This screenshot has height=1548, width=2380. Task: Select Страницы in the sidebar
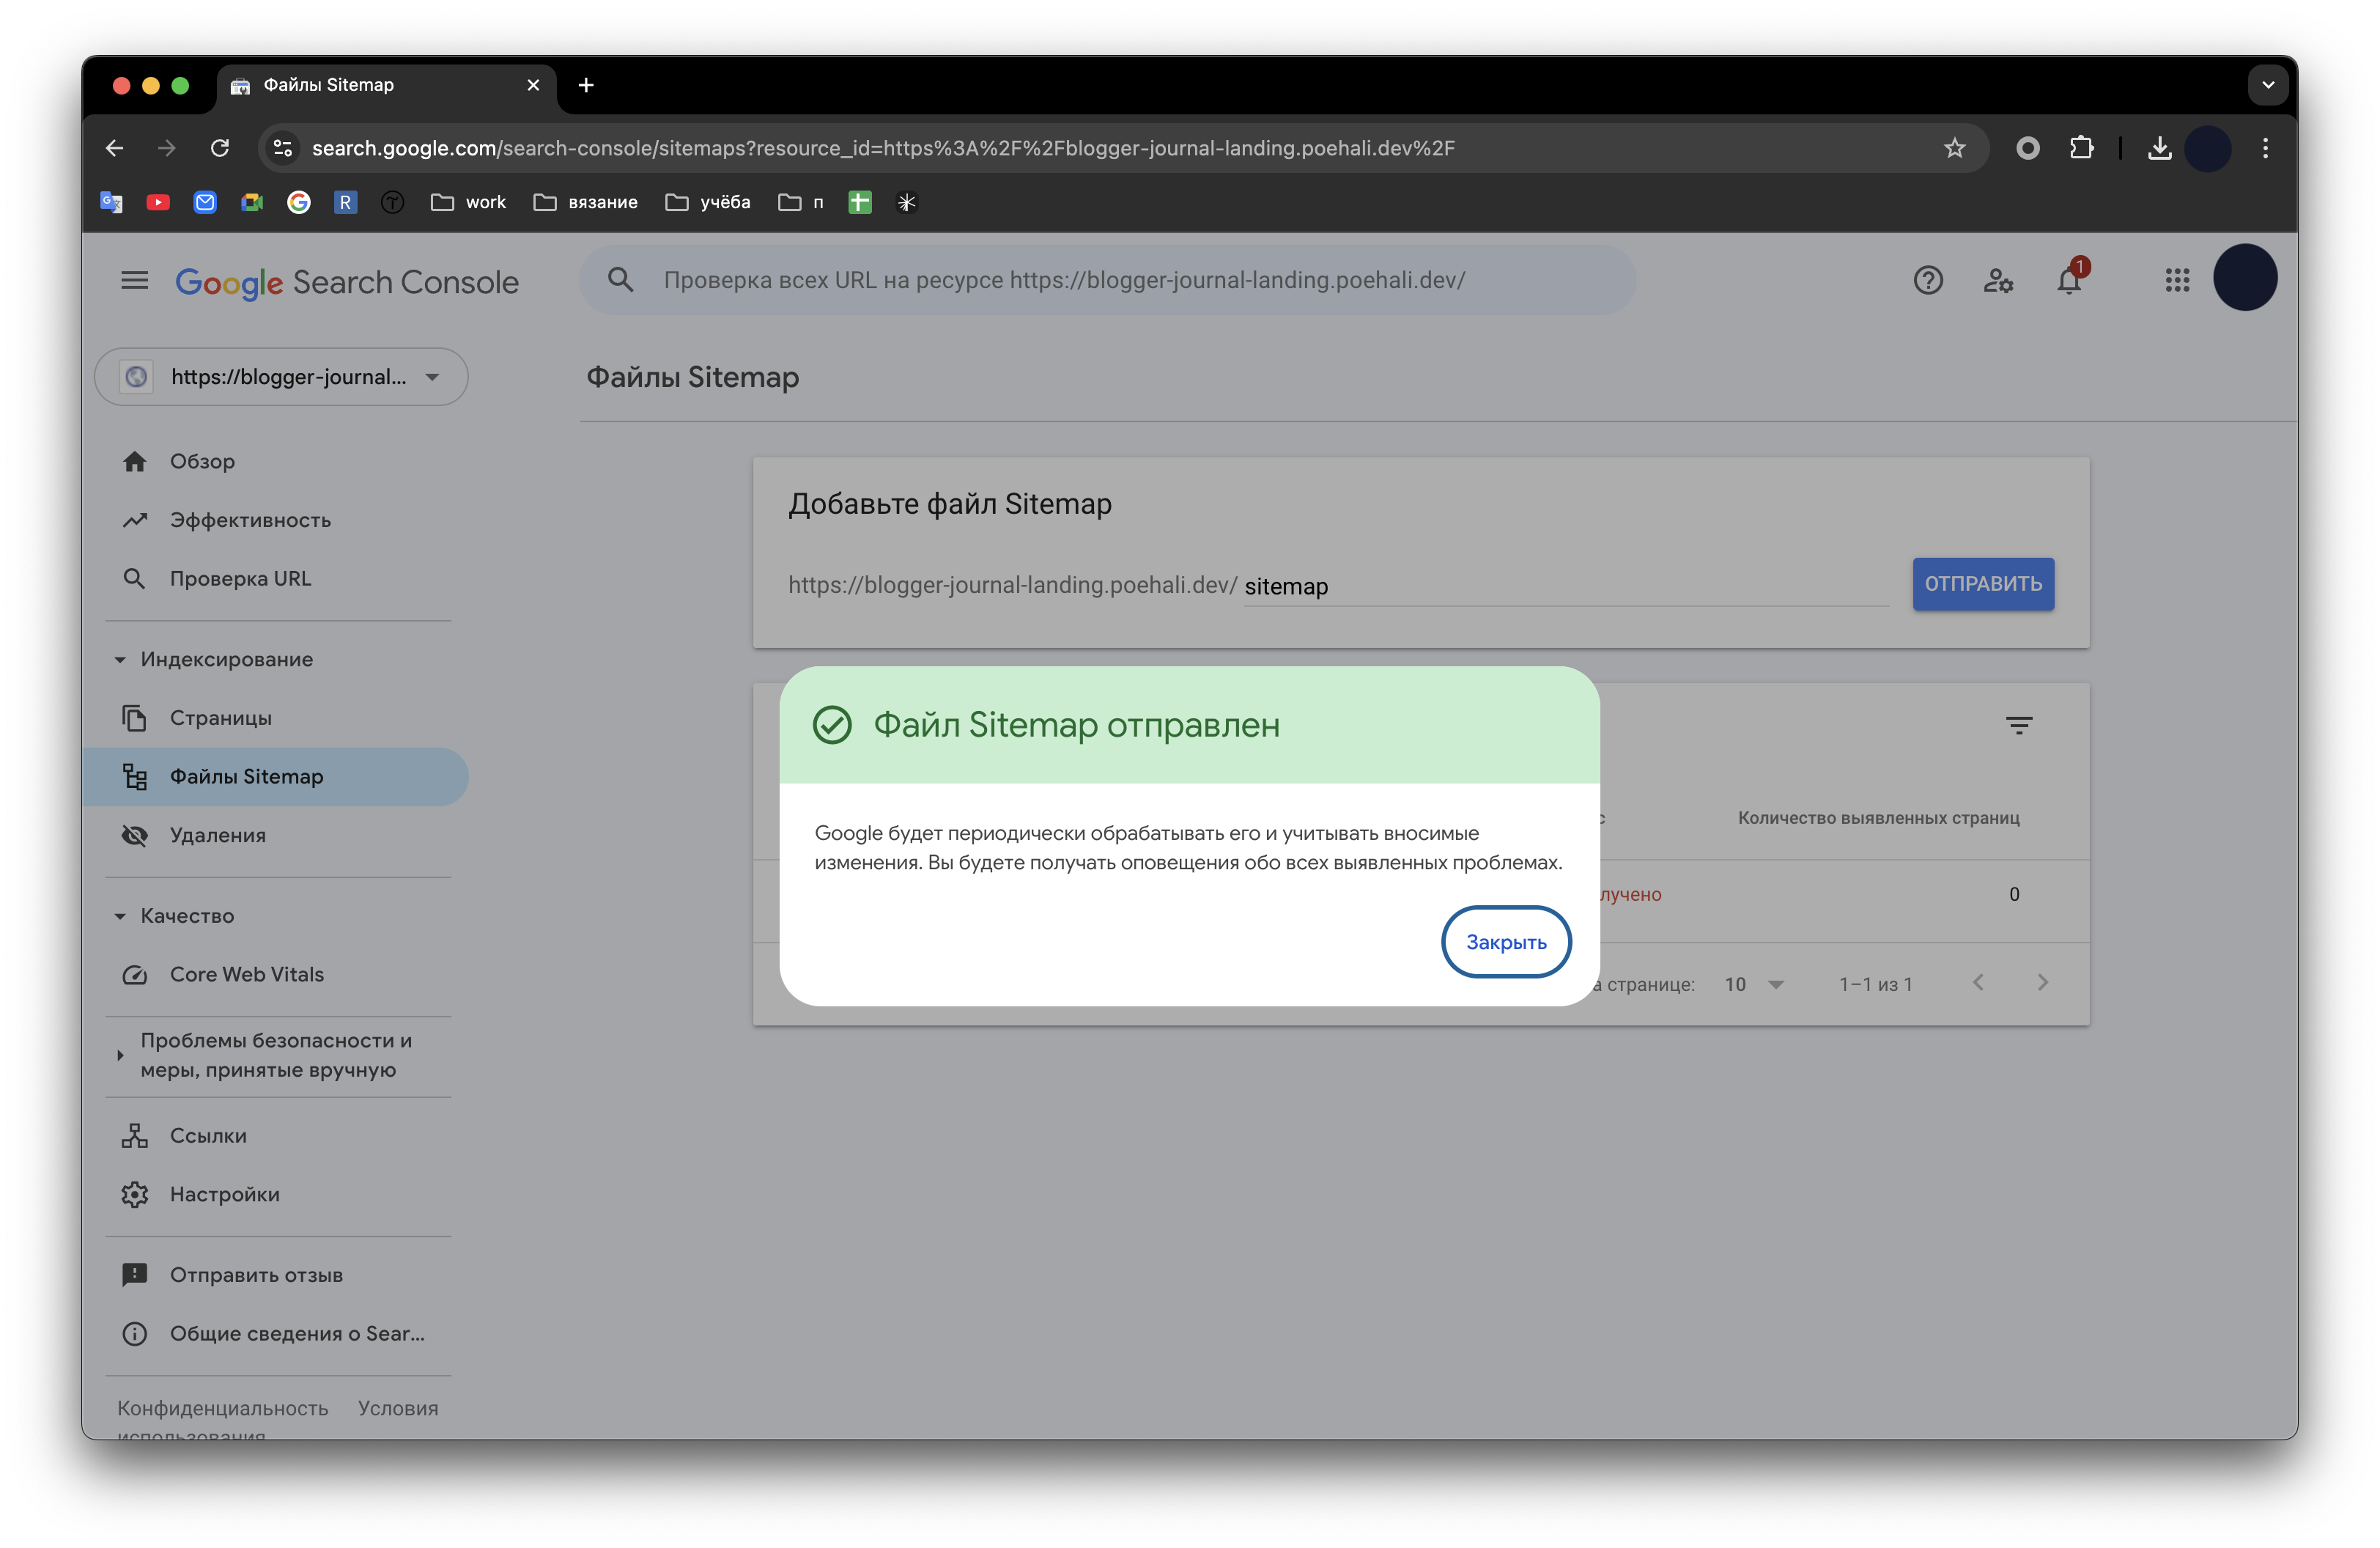[x=220, y=717]
